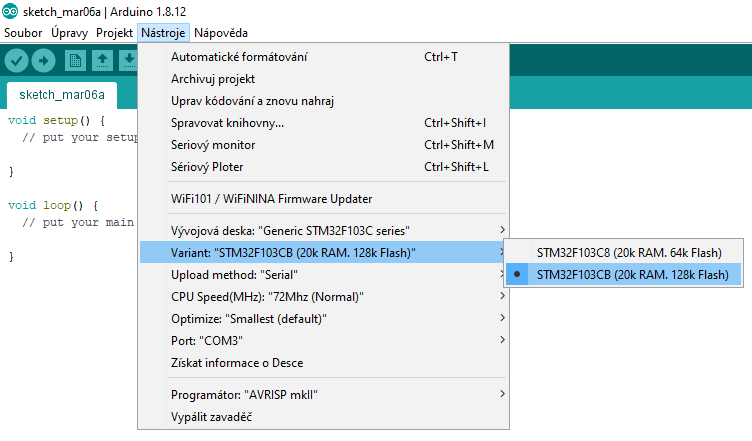
Task: Open Spravovat knihovny...
Action: pyautogui.click(x=323, y=123)
